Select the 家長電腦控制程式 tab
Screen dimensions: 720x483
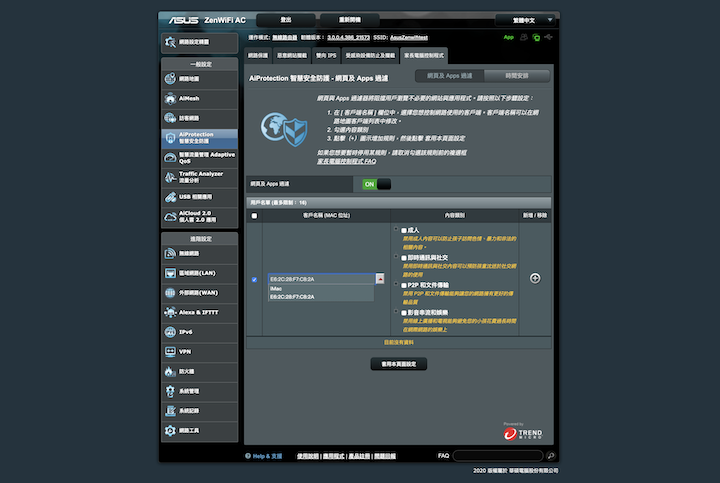pyautogui.click(x=424, y=56)
